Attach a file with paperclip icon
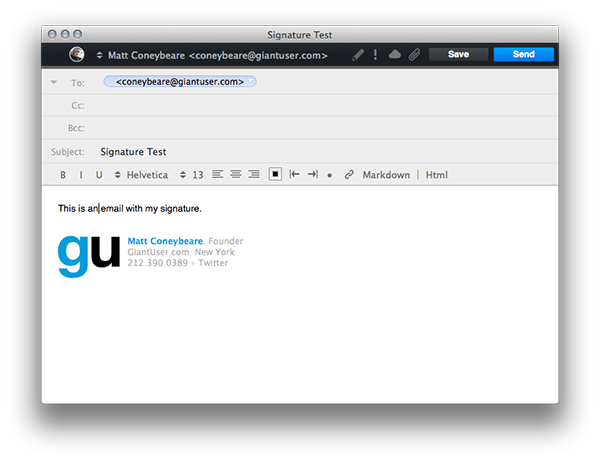Image resolution: width=600 pixels, height=461 pixels. pyautogui.click(x=413, y=55)
